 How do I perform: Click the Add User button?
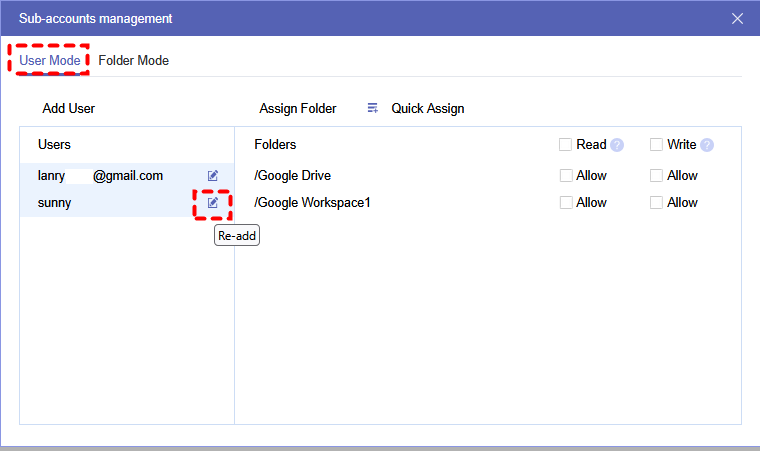pos(68,108)
